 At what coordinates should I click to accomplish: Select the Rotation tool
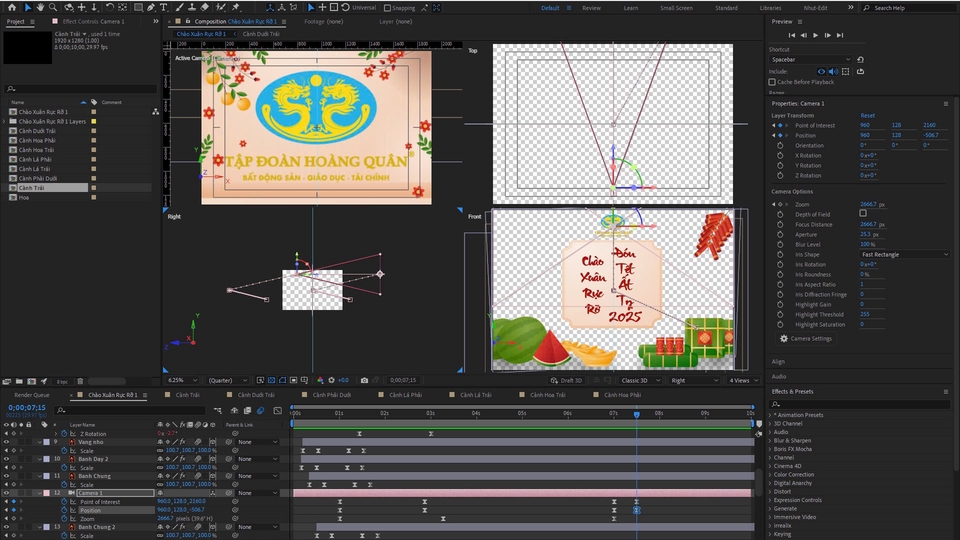[x=110, y=7]
